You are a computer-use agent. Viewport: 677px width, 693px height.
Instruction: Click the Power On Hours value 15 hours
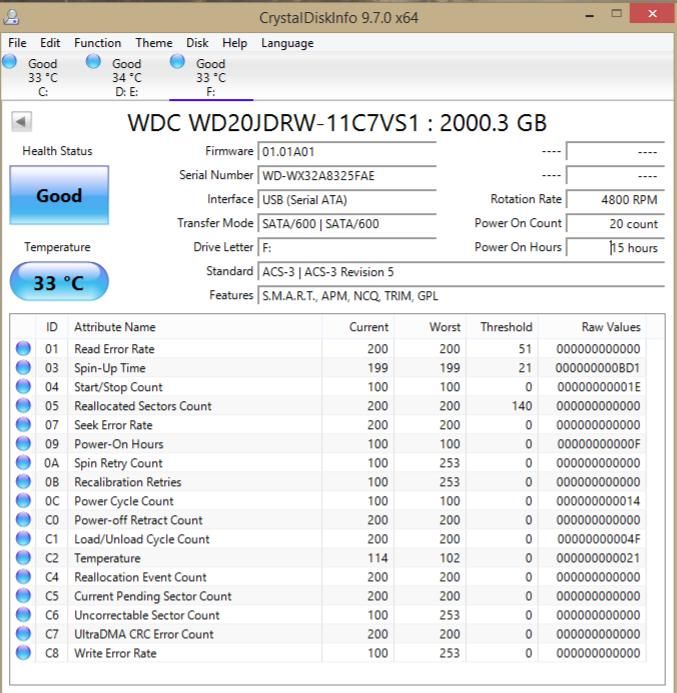[x=615, y=248]
